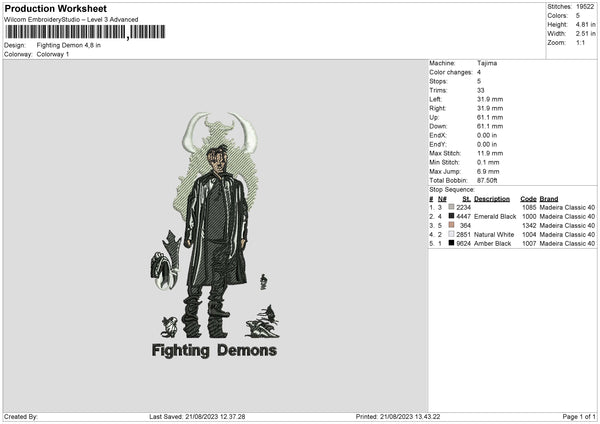Select the Width value '2.51 in'
Viewport: 600px width, 424px height.
coord(585,34)
